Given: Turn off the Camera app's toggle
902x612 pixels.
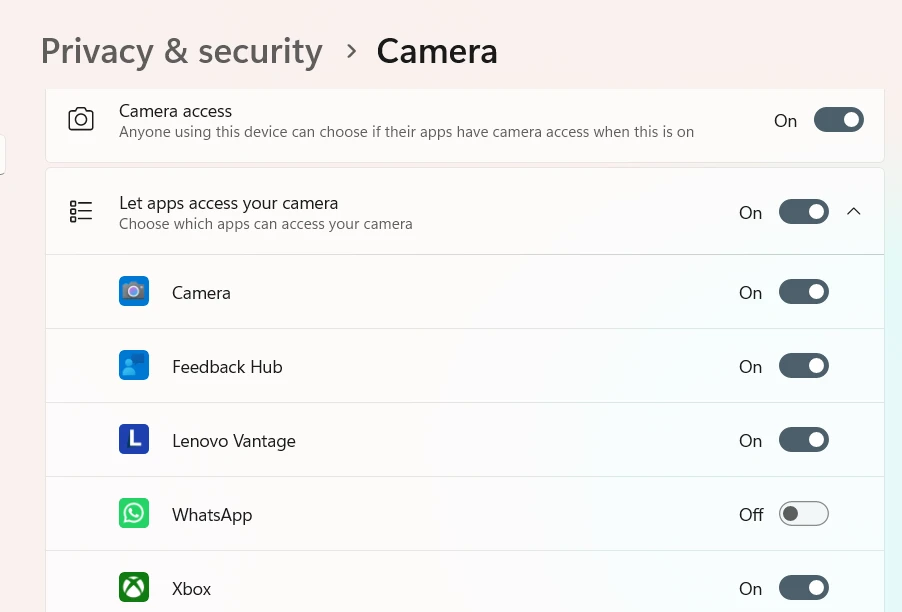Looking at the screenshot, I should pos(803,292).
